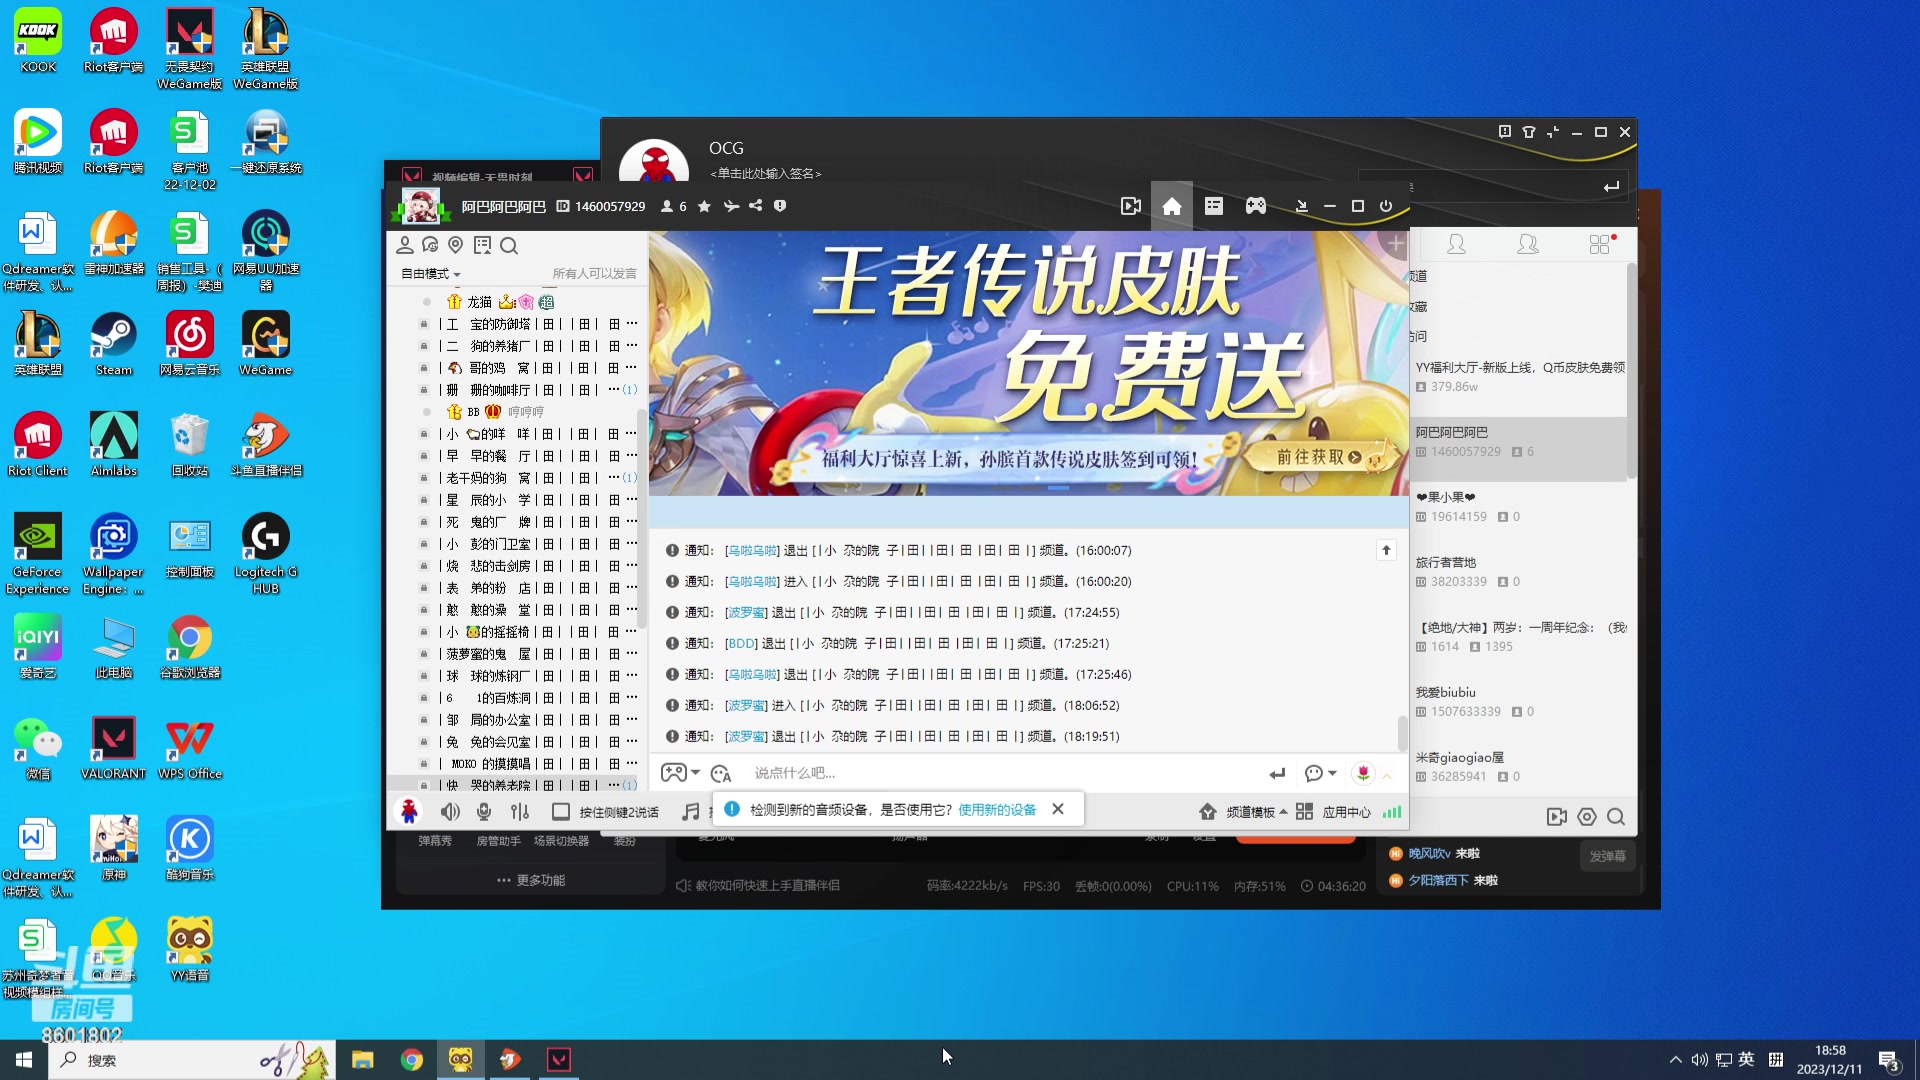Open the bulletin board icon above channel tree
1920x1080 pixels.
click(483, 245)
